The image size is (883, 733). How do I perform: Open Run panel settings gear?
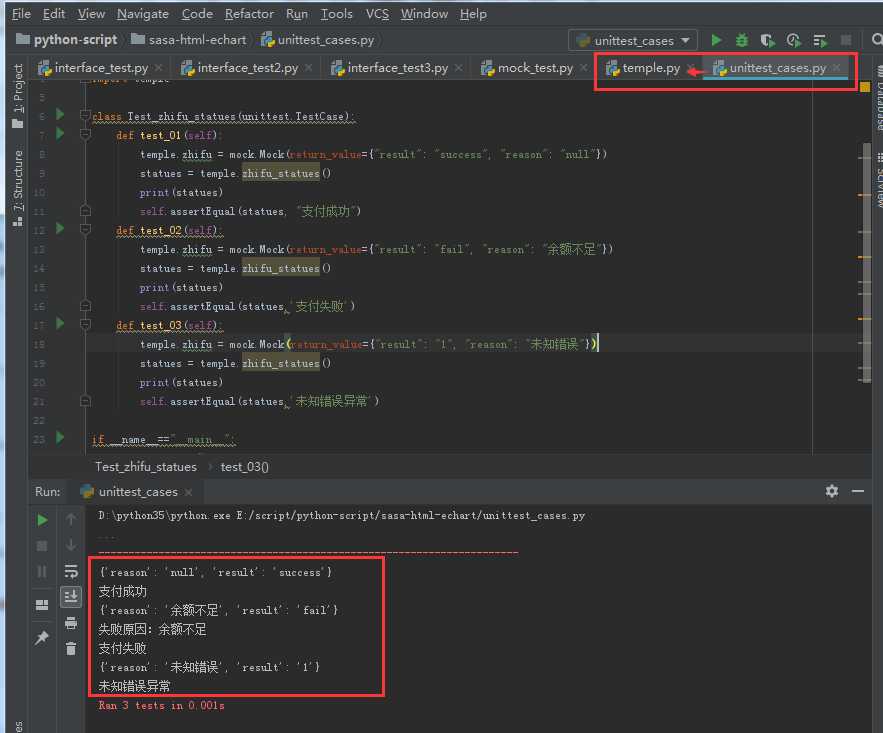(x=831, y=491)
